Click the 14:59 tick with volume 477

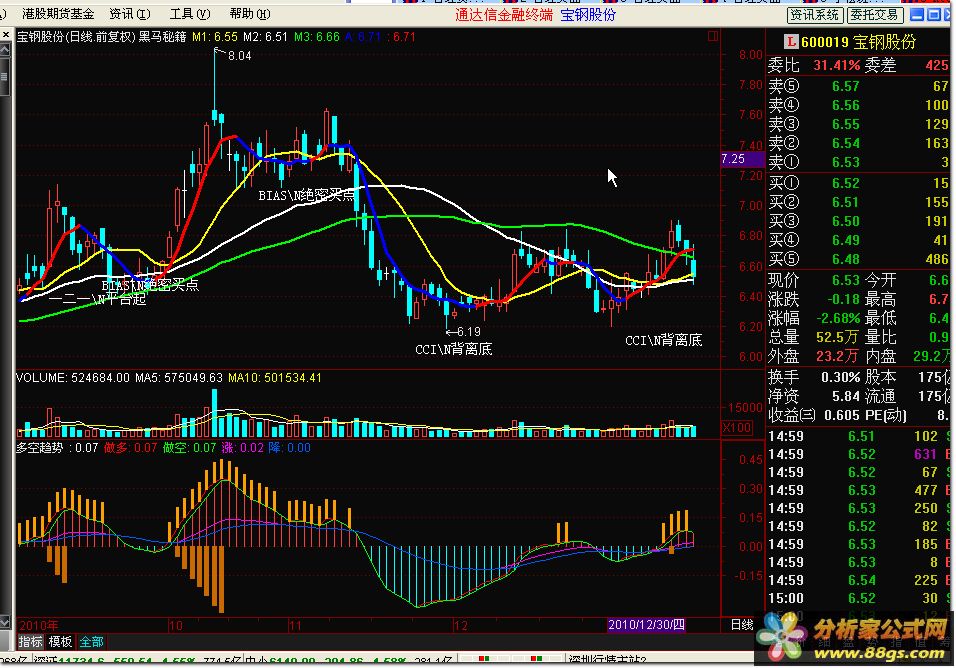click(858, 491)
